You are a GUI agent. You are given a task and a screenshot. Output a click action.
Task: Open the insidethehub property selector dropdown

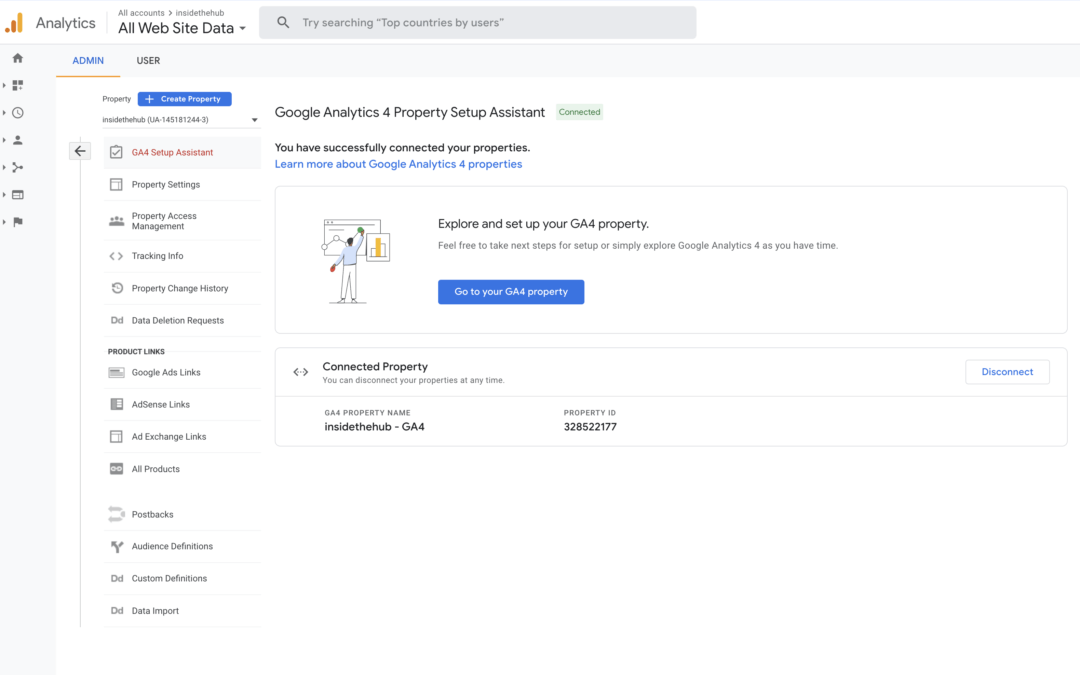[181, 120]
